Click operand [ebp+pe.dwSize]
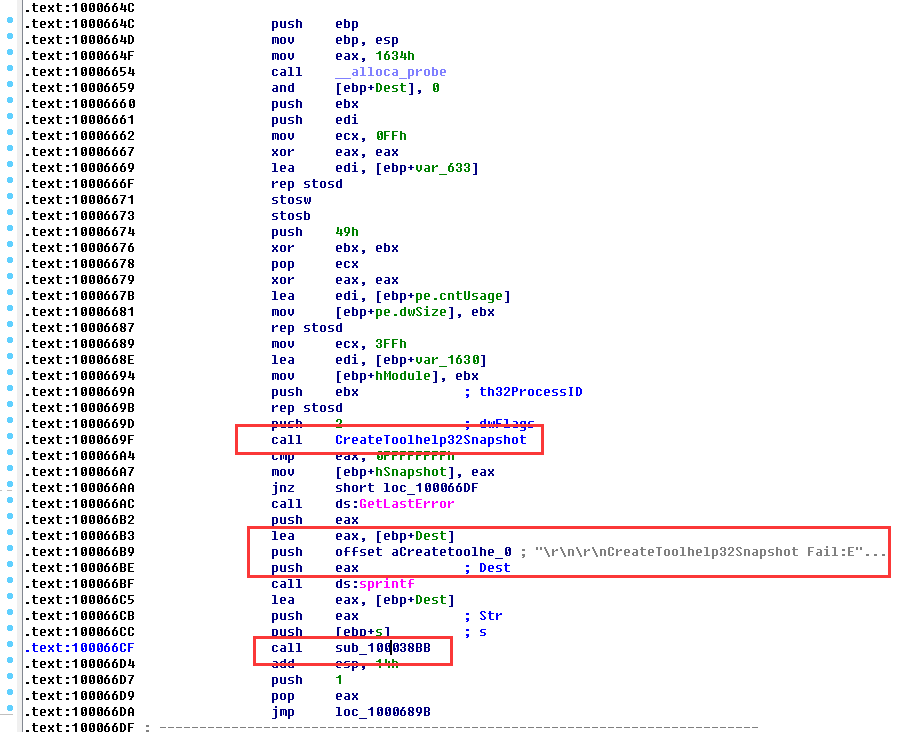The height and width of the screenshot is (732, 918). 395,312
